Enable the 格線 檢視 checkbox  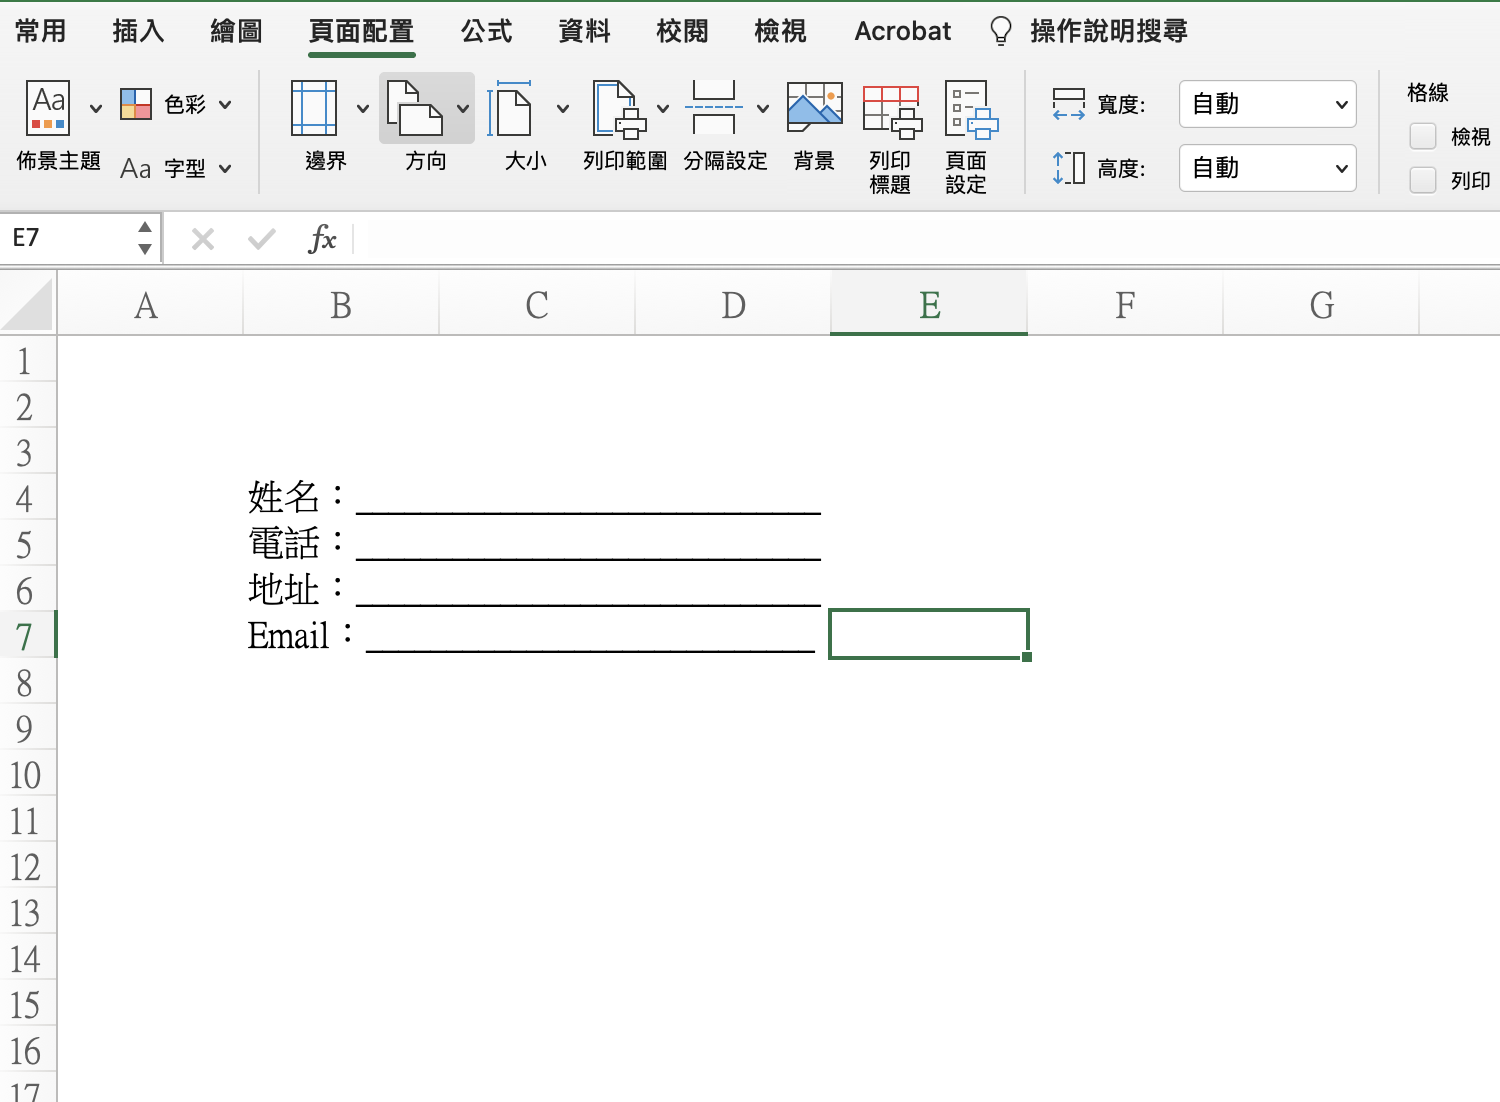tap(1422, 136)
